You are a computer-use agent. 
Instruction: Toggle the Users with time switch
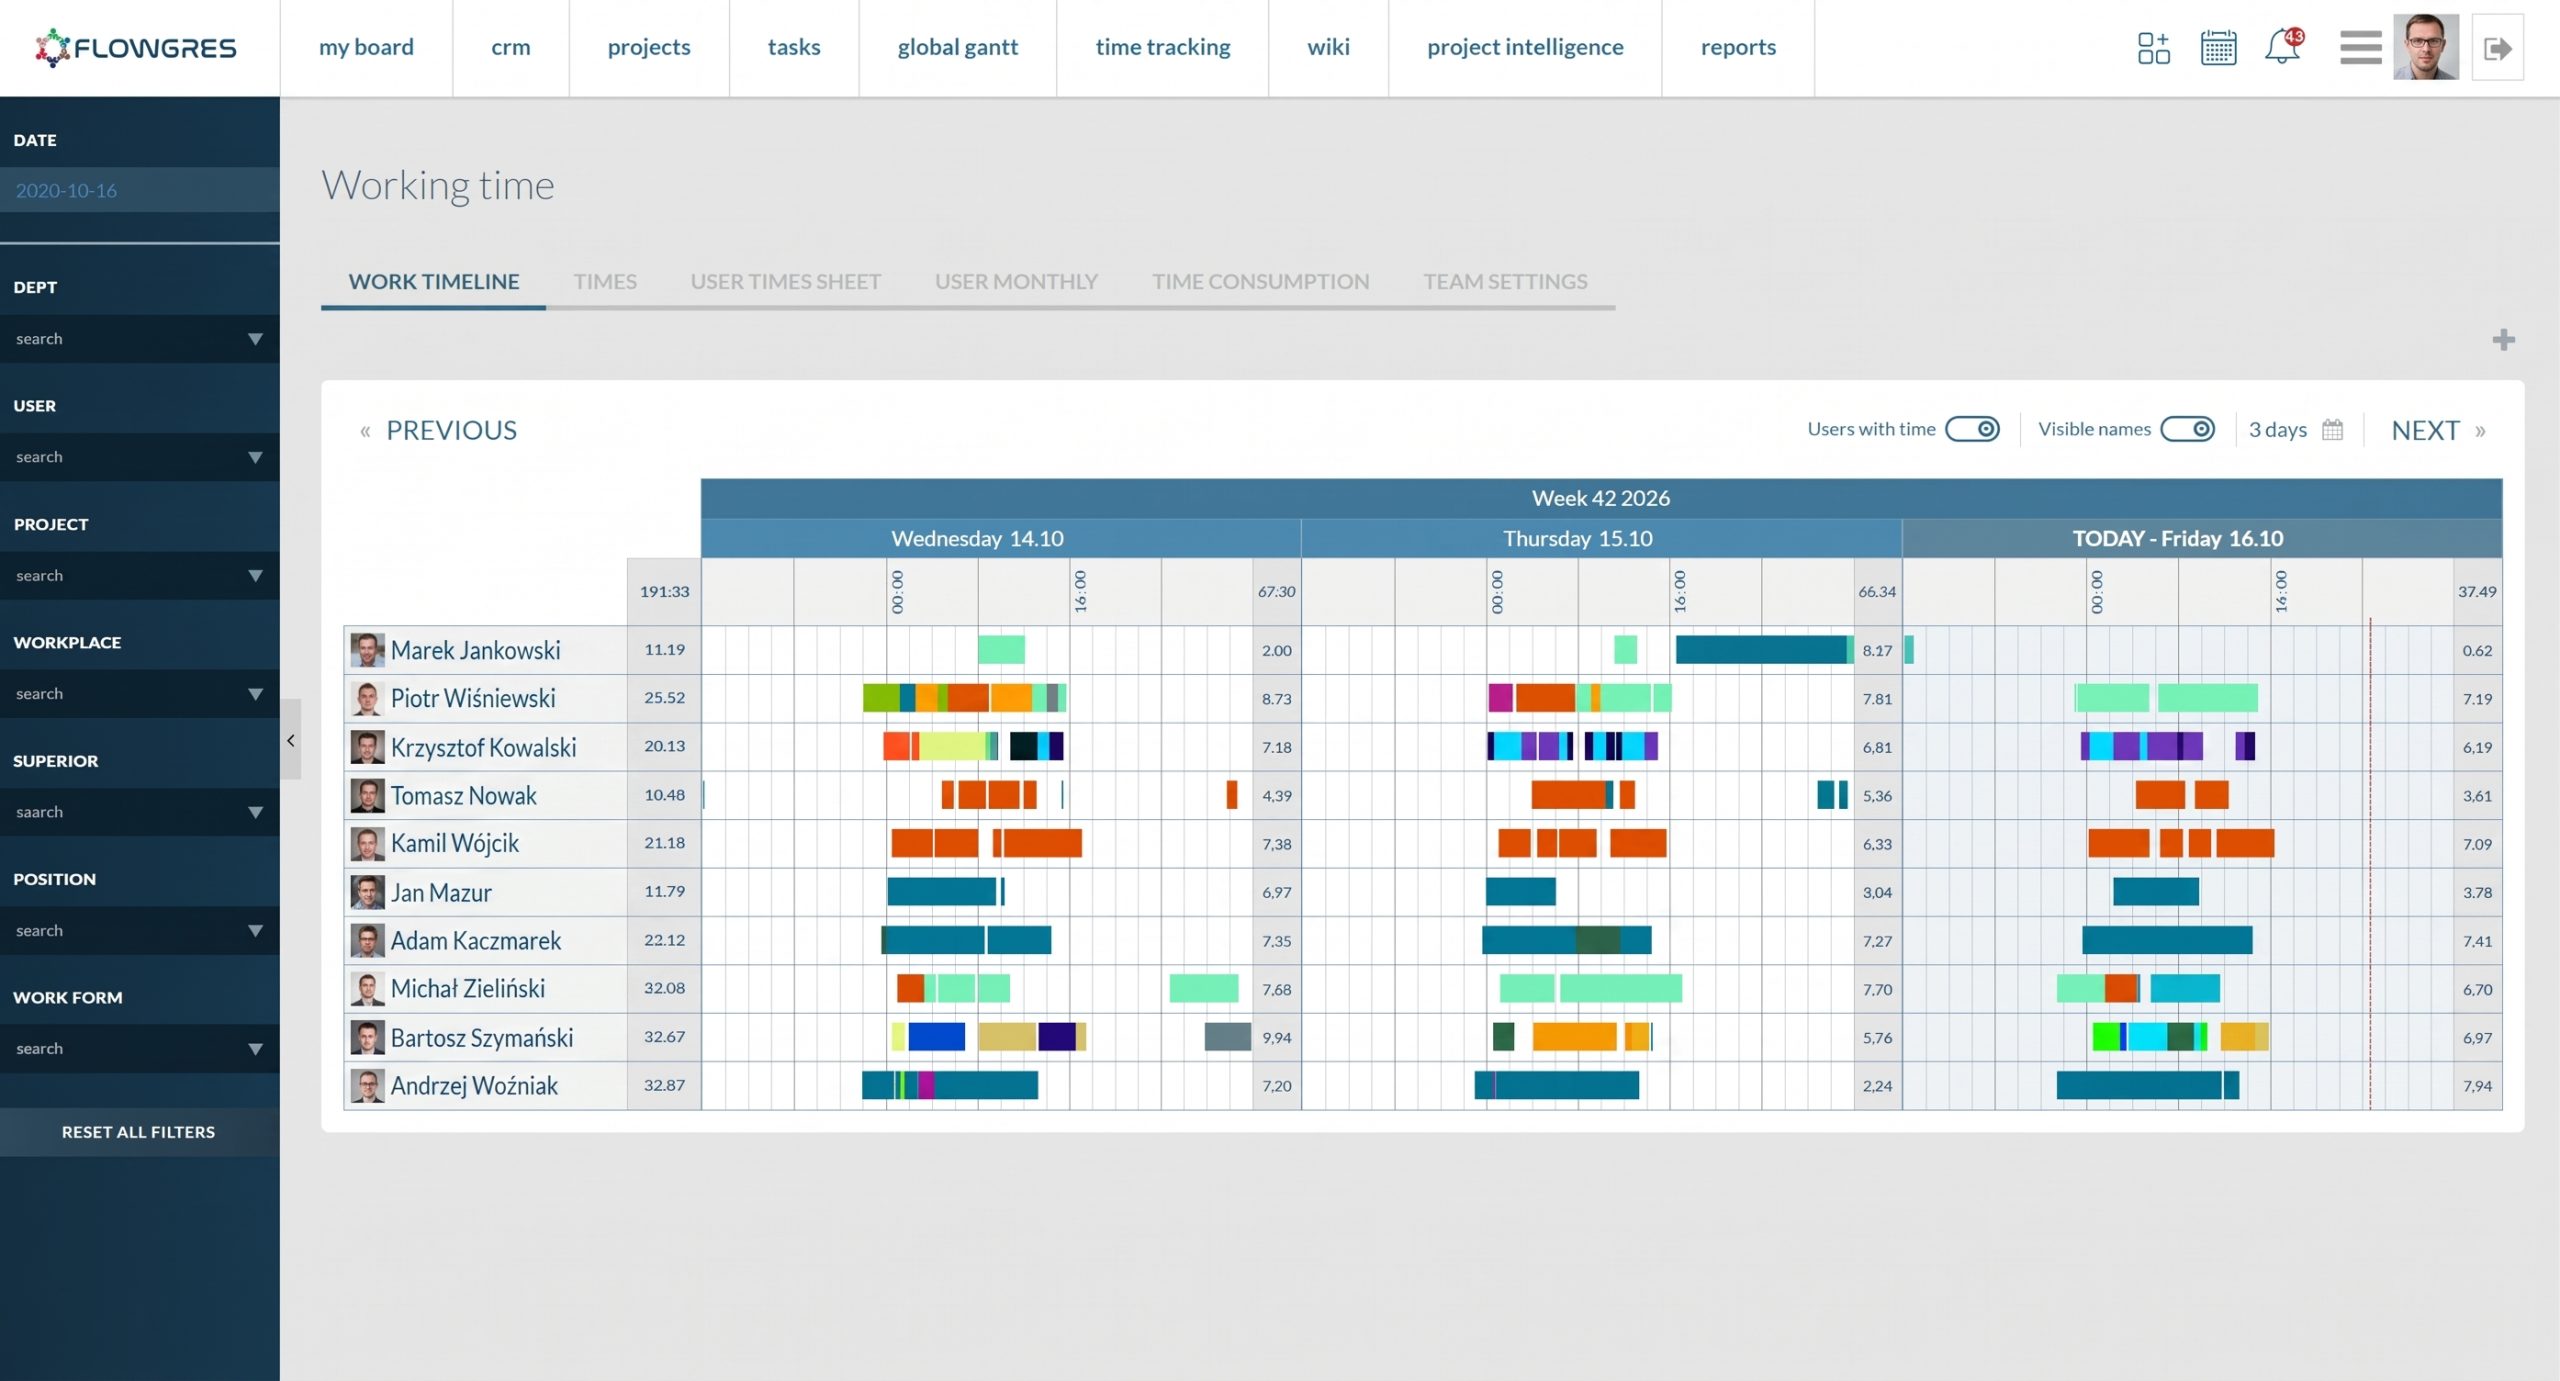point(1972,429)
